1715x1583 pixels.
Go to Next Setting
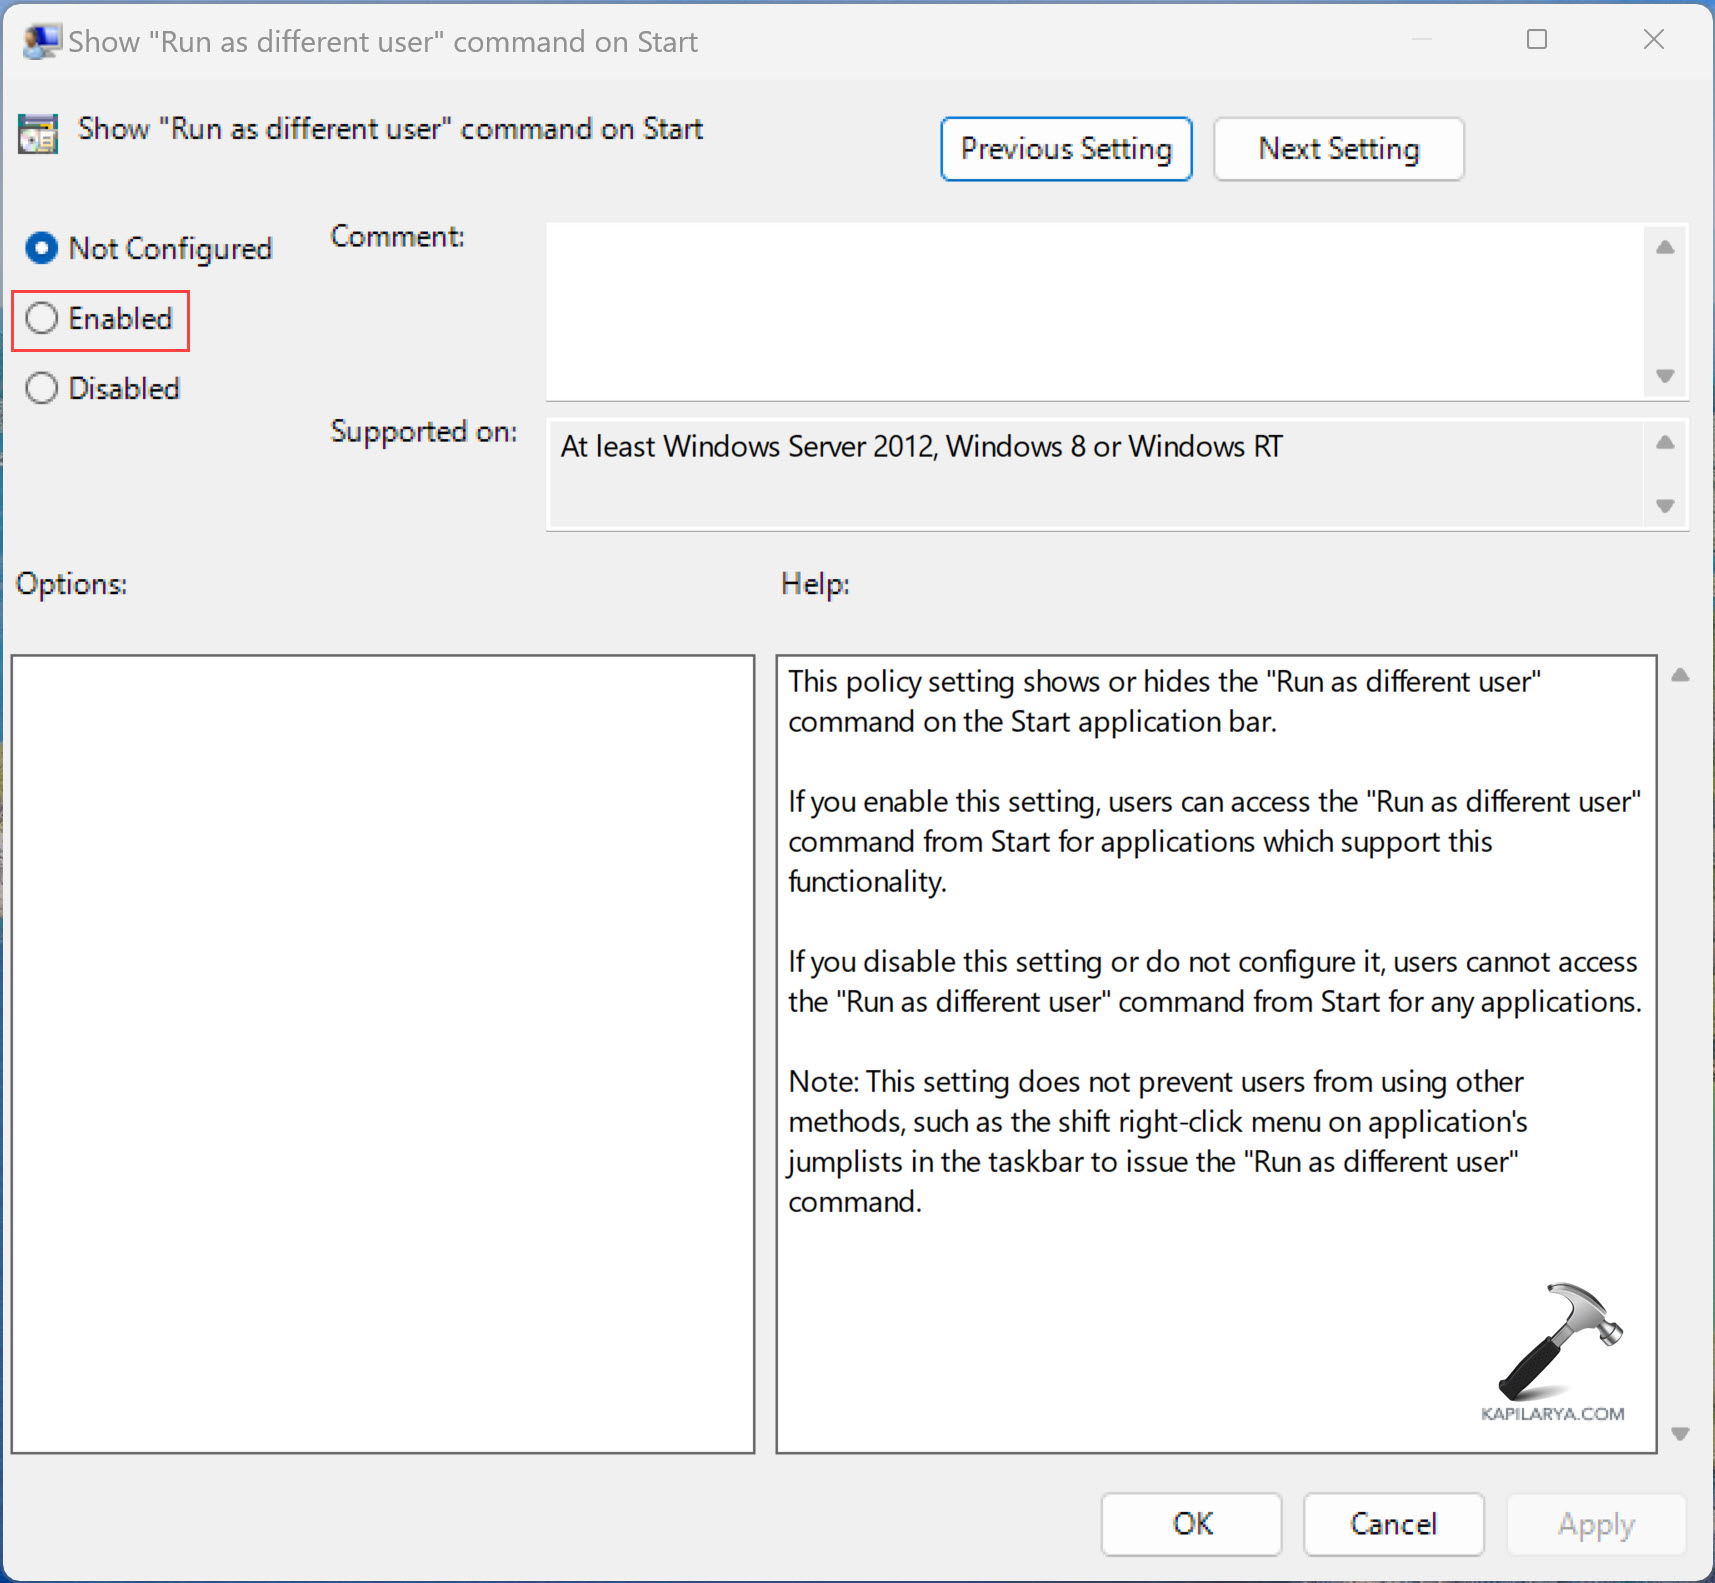pyautogui.click(x=1338, y=149)
